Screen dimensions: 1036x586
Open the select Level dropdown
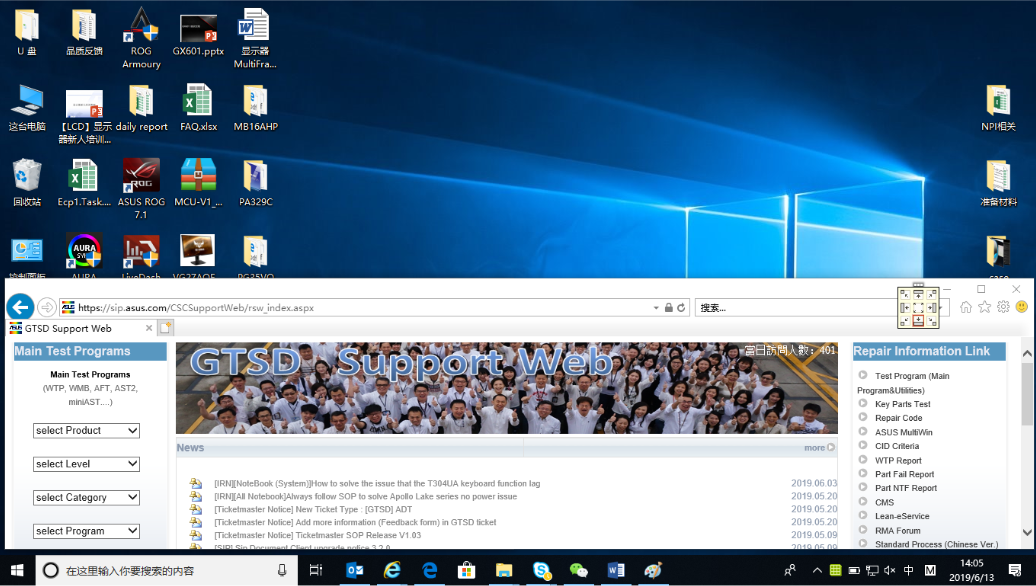click(86, 464)
